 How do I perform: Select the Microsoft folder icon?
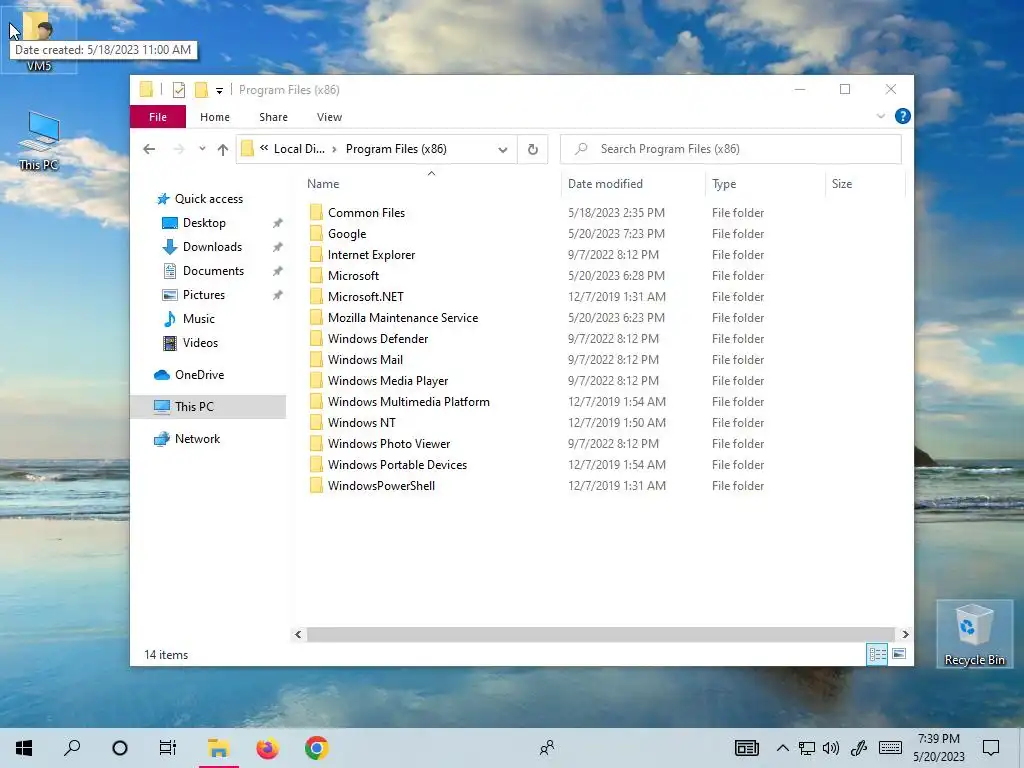click(x=316, y=275)
